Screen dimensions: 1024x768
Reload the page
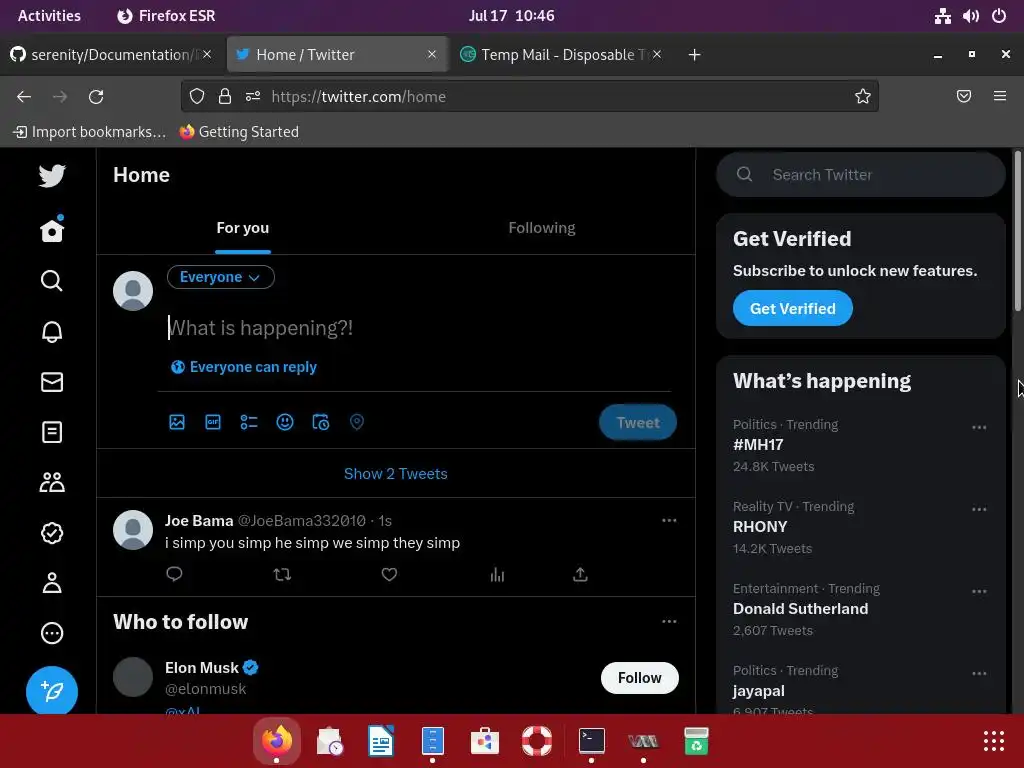96,97
